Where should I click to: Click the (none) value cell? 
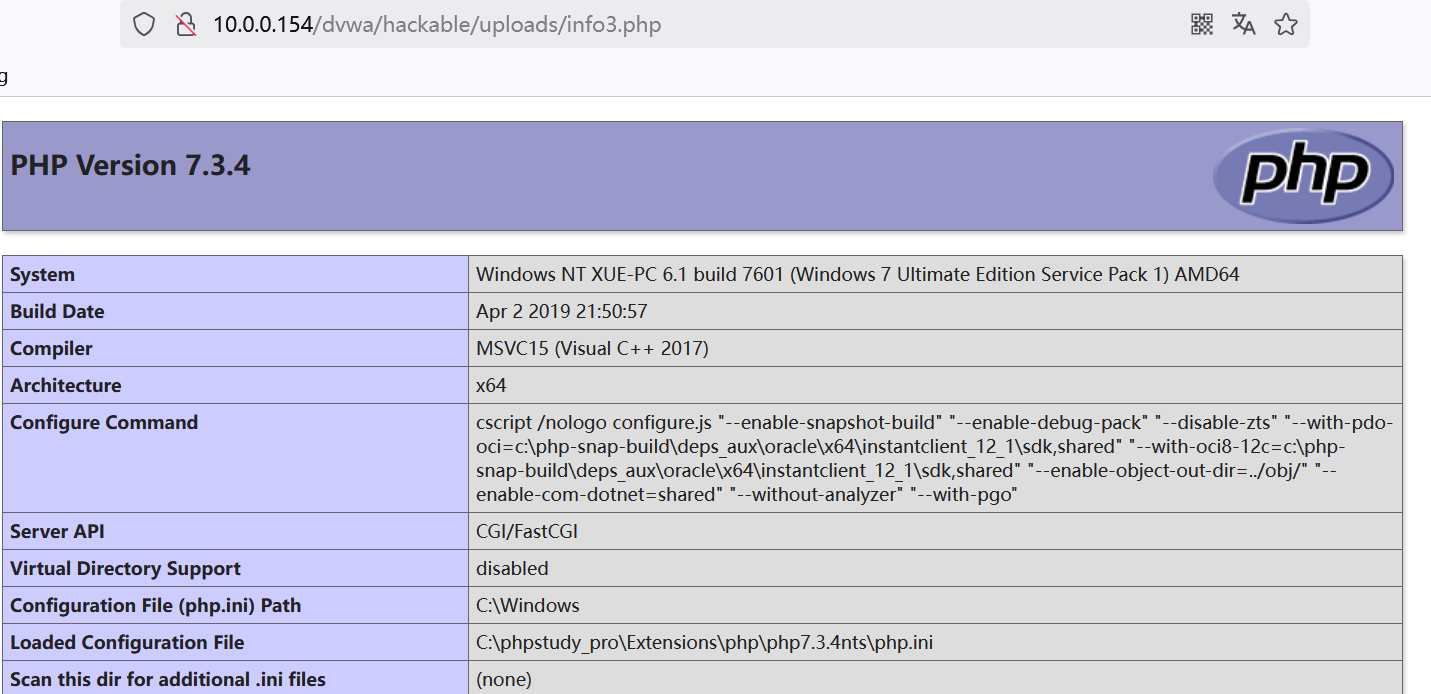pyautogui.click(x=935, y=678)
